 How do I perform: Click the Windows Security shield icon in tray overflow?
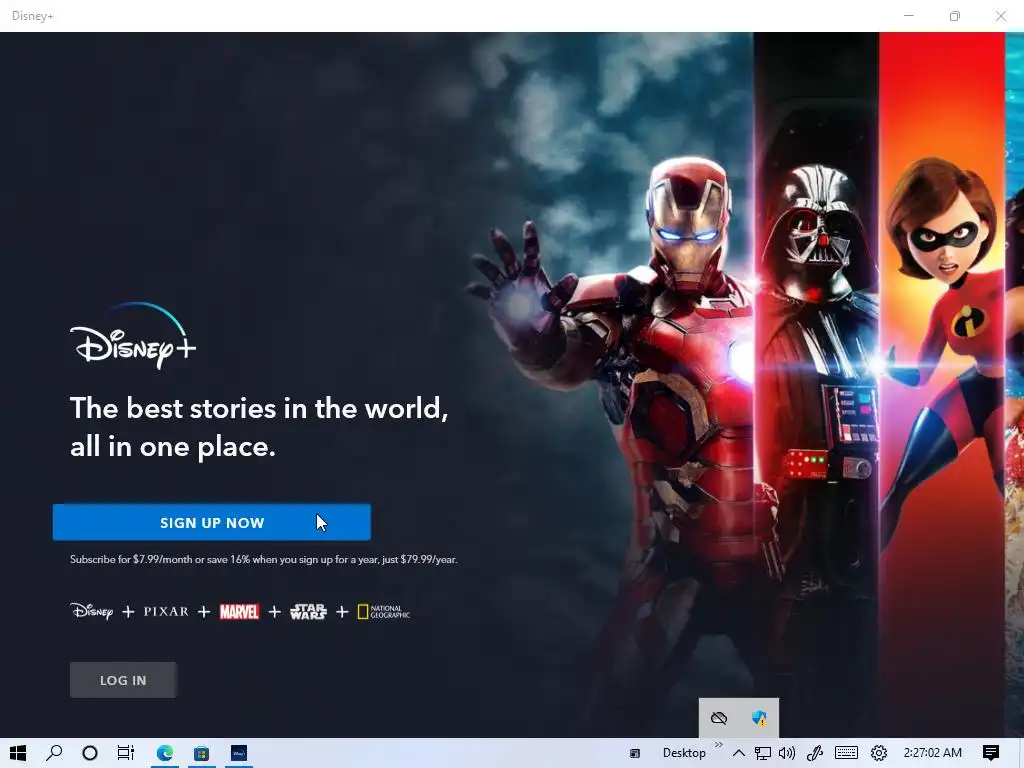coord(759,718)
